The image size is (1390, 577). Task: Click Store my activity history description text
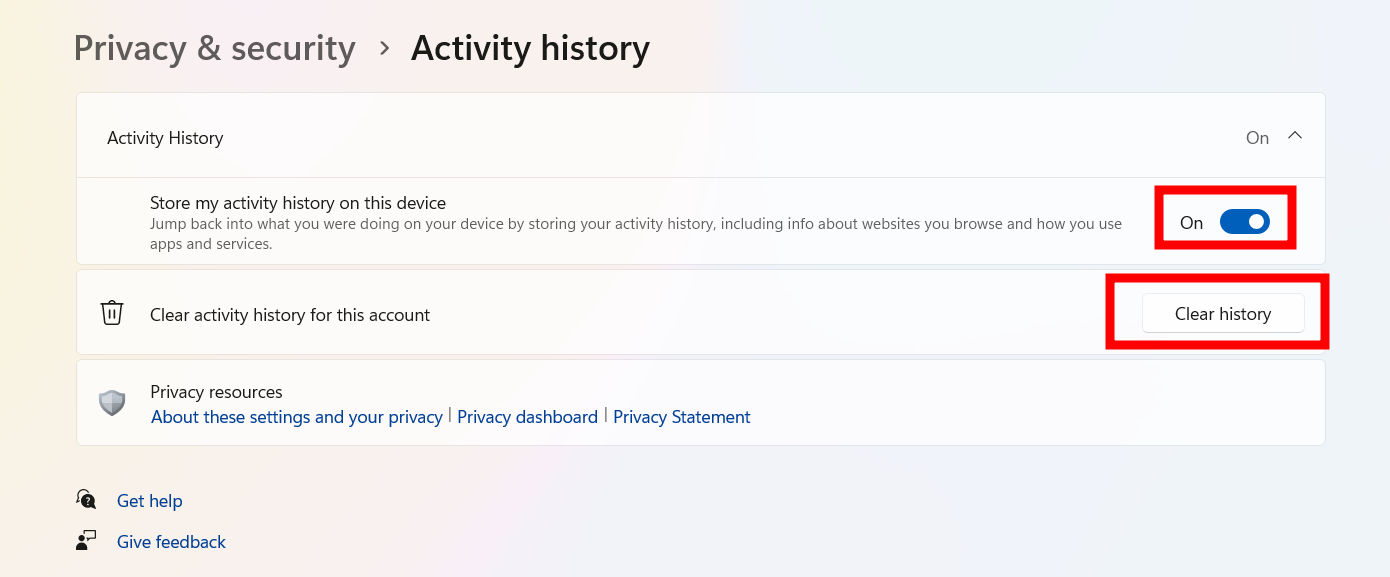[636, 234]
